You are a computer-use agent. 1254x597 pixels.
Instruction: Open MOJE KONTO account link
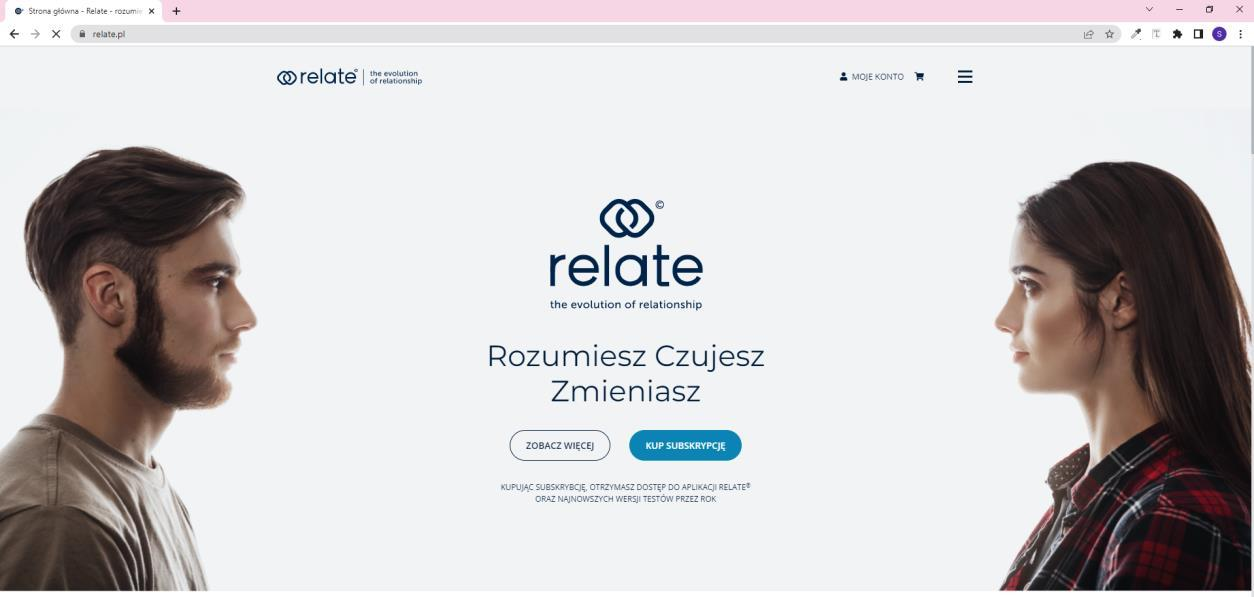872,77
